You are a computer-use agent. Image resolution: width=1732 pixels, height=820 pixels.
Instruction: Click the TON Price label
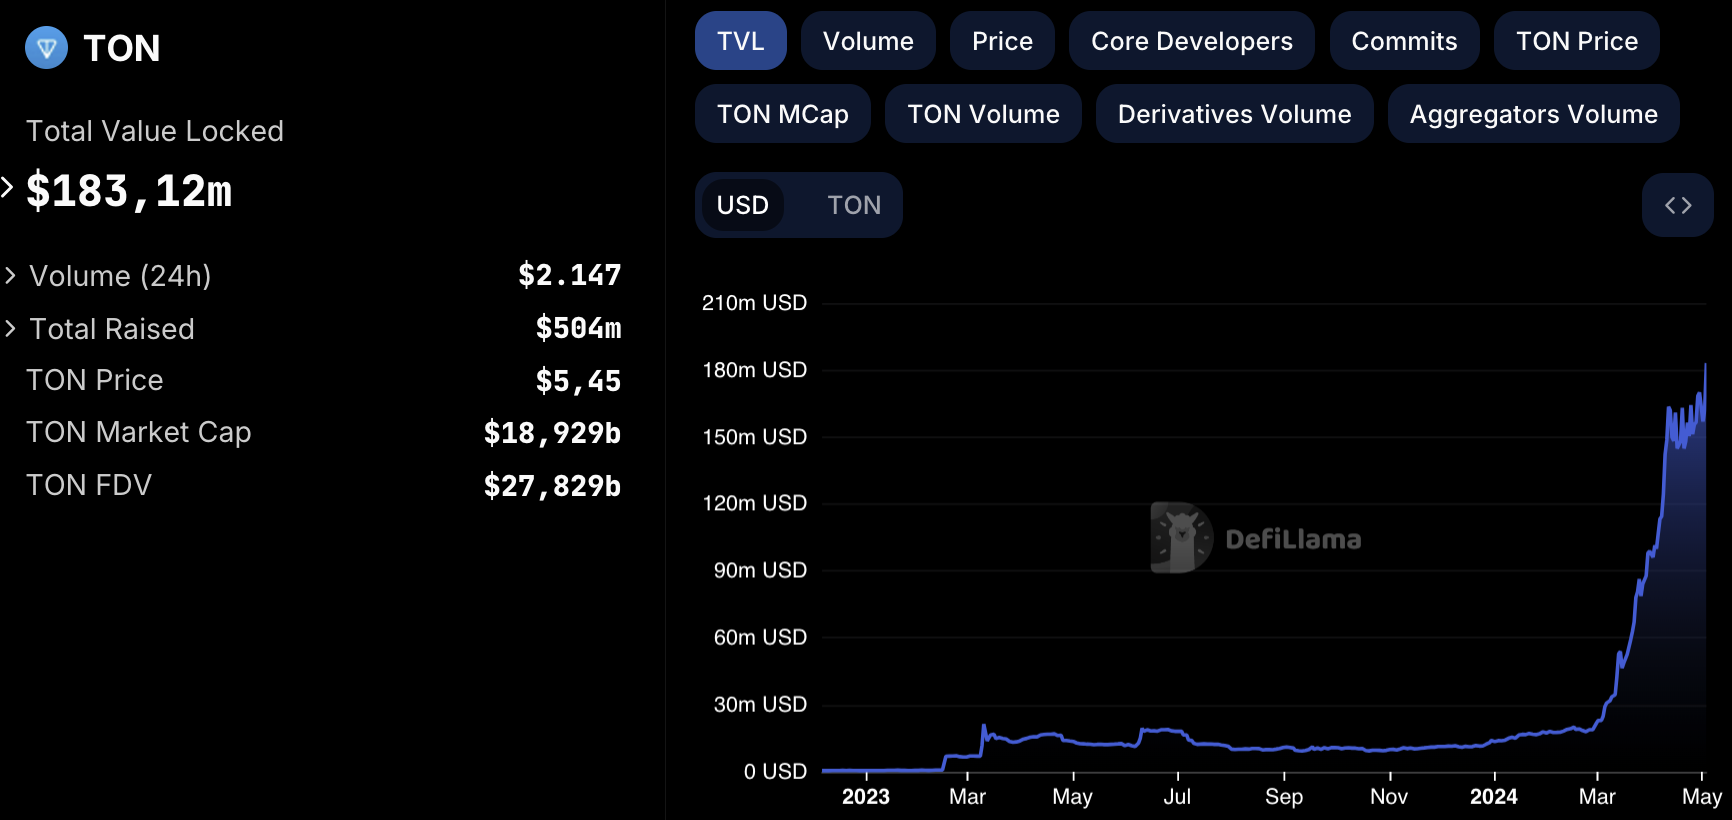(x=94, y=380)
